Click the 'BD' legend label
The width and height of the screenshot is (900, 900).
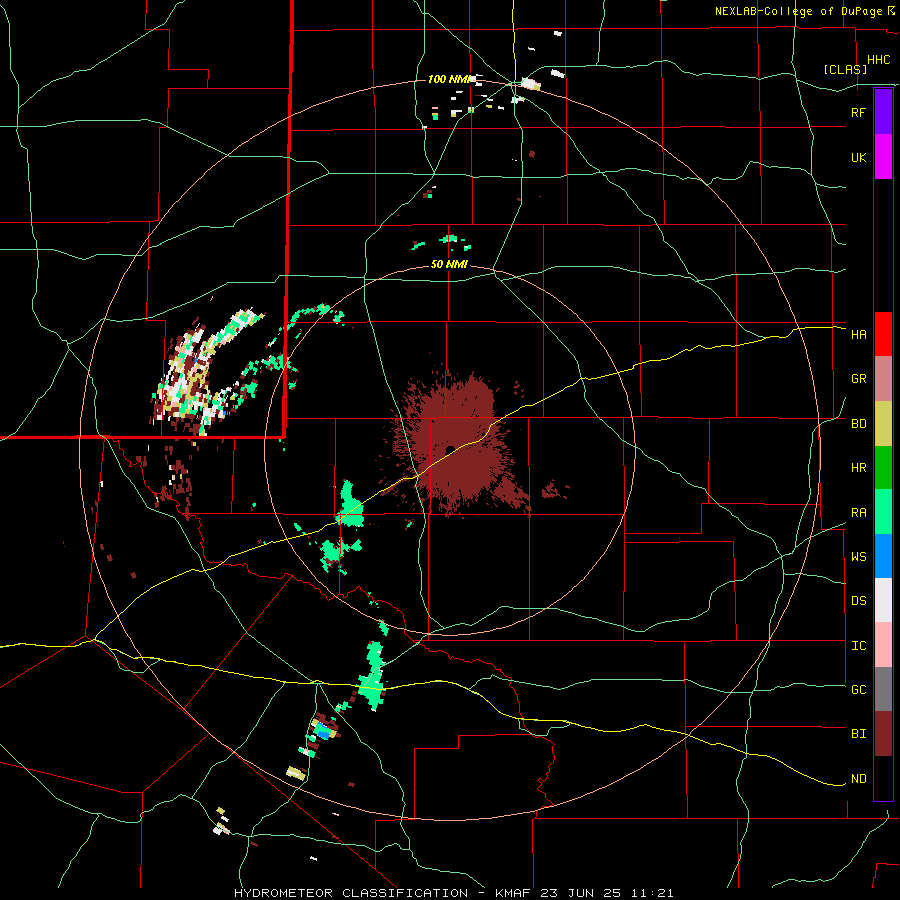pyautogui.click(x=858, y=424)
